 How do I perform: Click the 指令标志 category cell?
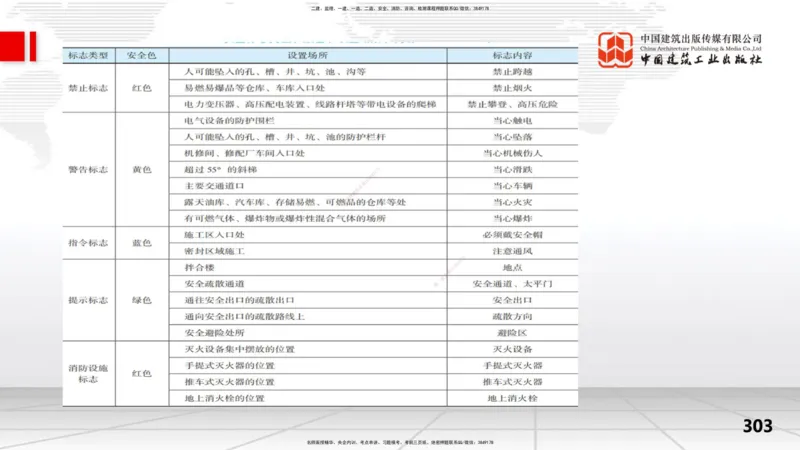(x=89, y=243)
